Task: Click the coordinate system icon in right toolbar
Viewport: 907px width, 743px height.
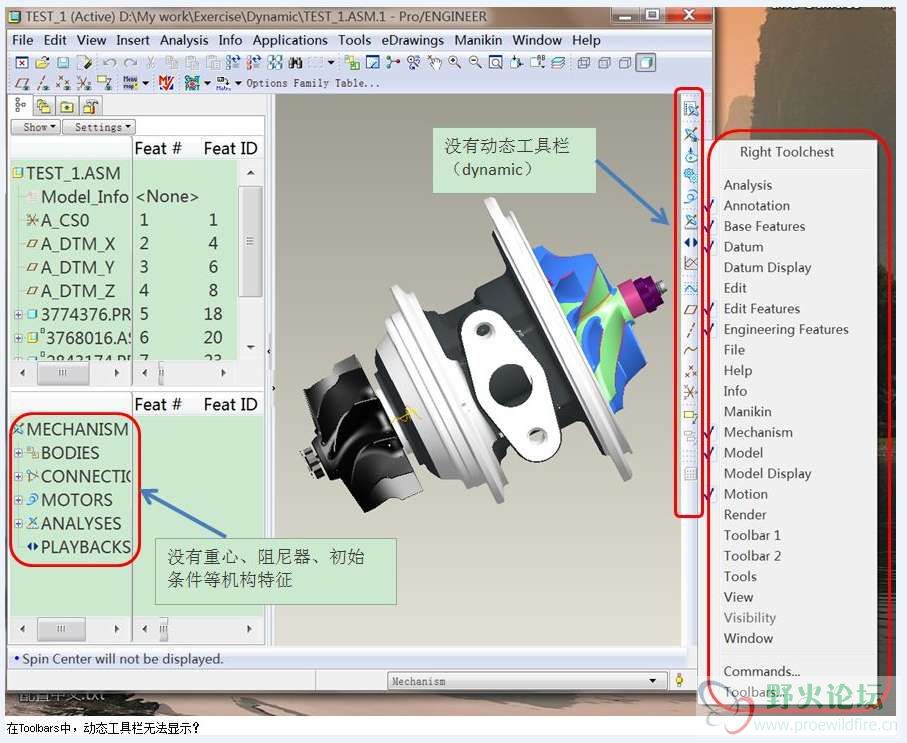Action: [x=690, y=392]
